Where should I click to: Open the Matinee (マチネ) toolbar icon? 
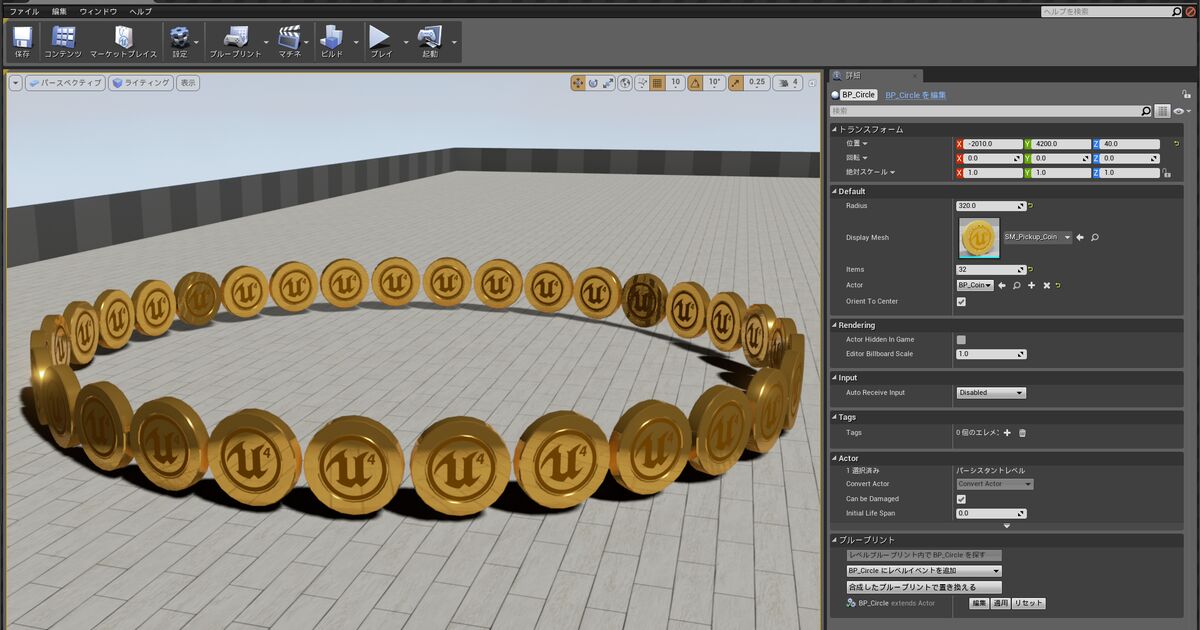(289, 40)
